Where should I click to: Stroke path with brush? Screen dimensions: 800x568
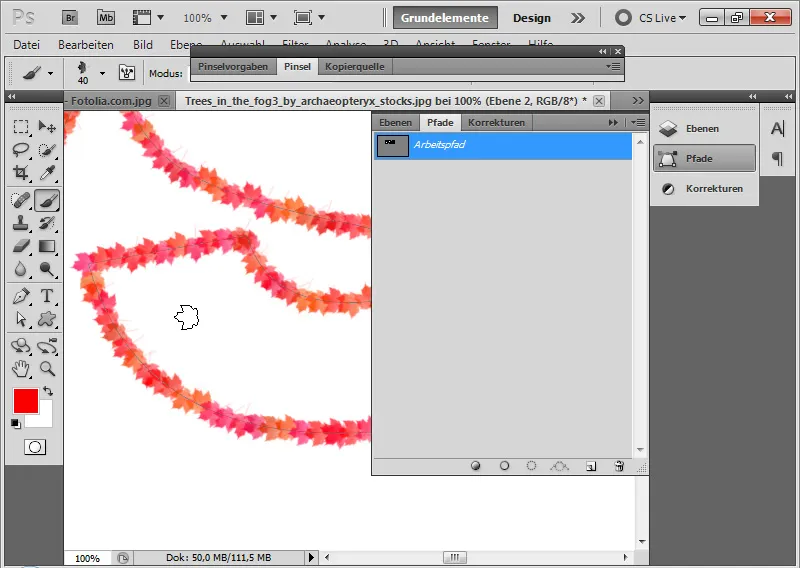(x=504, y=466)
